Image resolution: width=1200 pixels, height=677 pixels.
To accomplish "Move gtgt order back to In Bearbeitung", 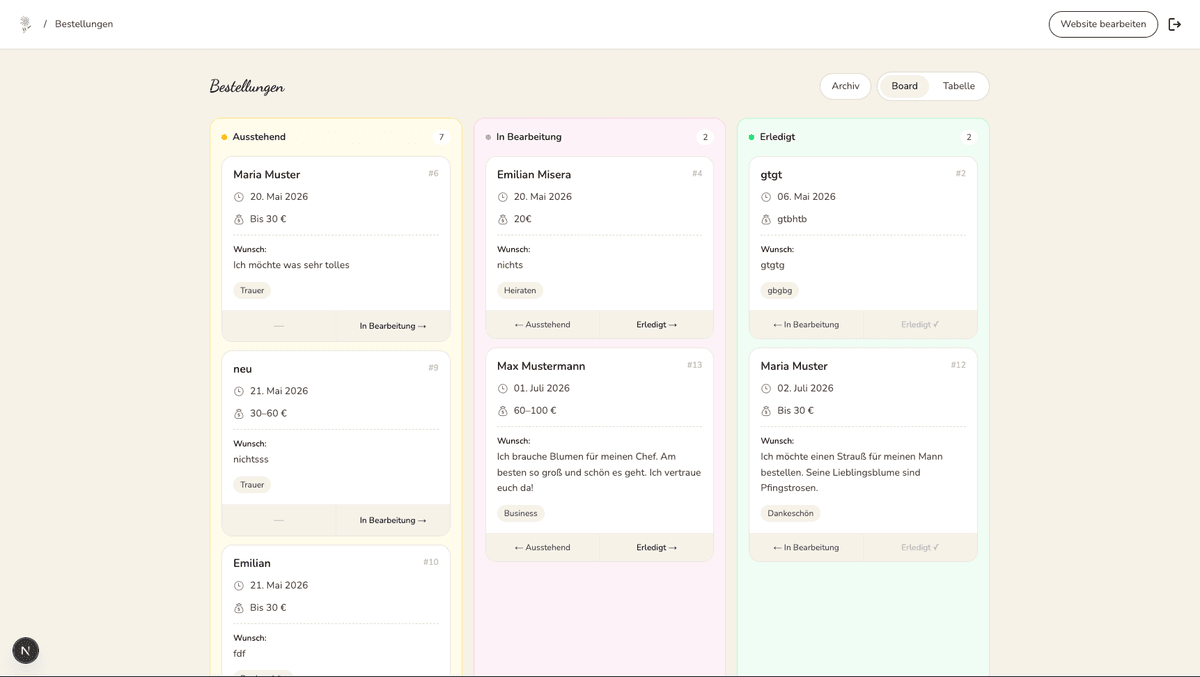I will coord(806,325).
